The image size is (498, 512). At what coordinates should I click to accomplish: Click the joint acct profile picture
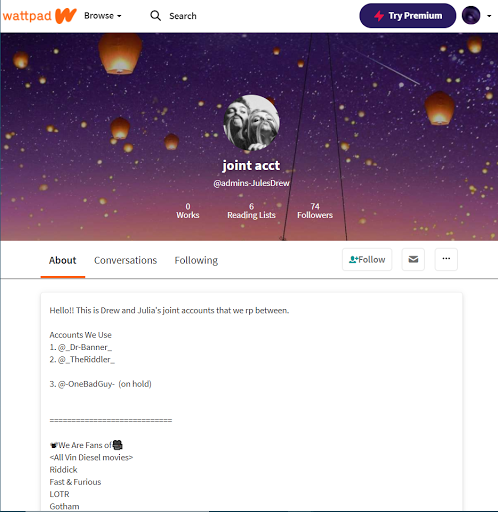pos(251,123)
